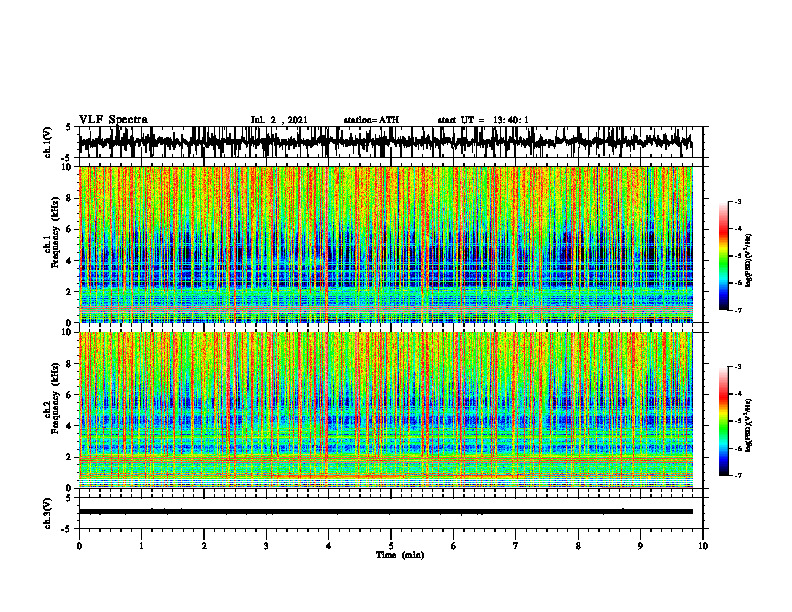This screenshot has height=612, width=792.
Task: Click the "2" kHz tick on ch.1 axis
Action: click(70, 292)
